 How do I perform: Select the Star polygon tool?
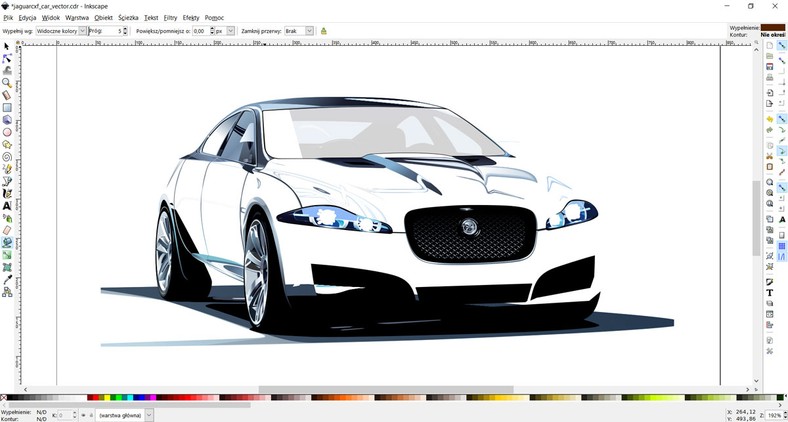tap(7, 144)
